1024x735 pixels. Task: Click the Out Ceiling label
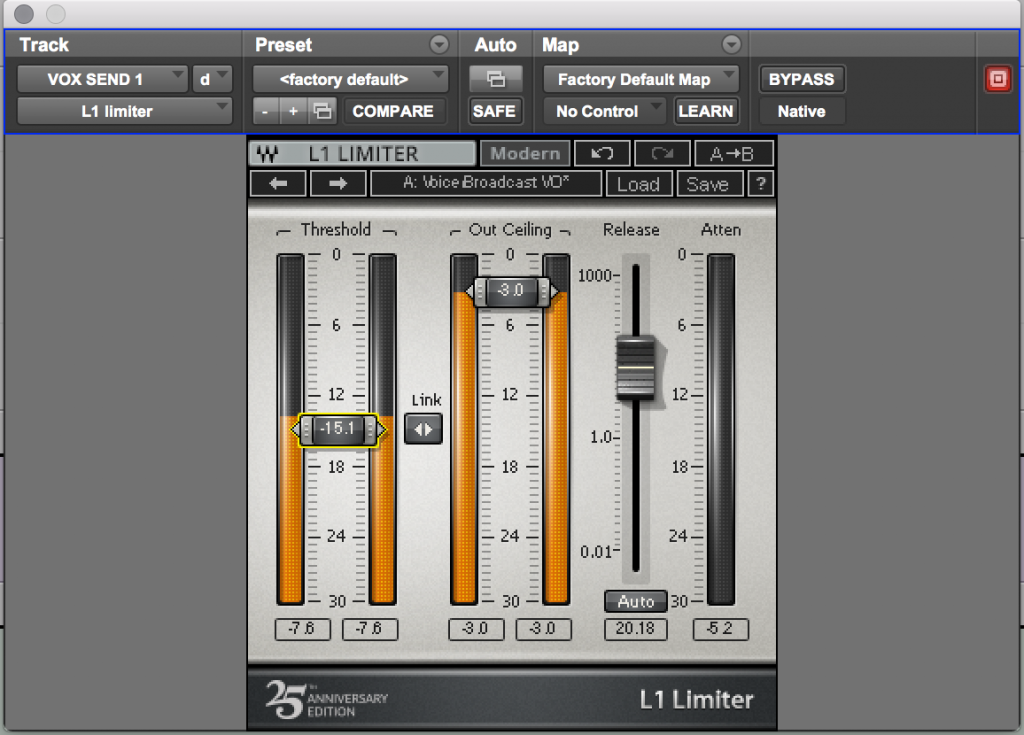(510, 230)
